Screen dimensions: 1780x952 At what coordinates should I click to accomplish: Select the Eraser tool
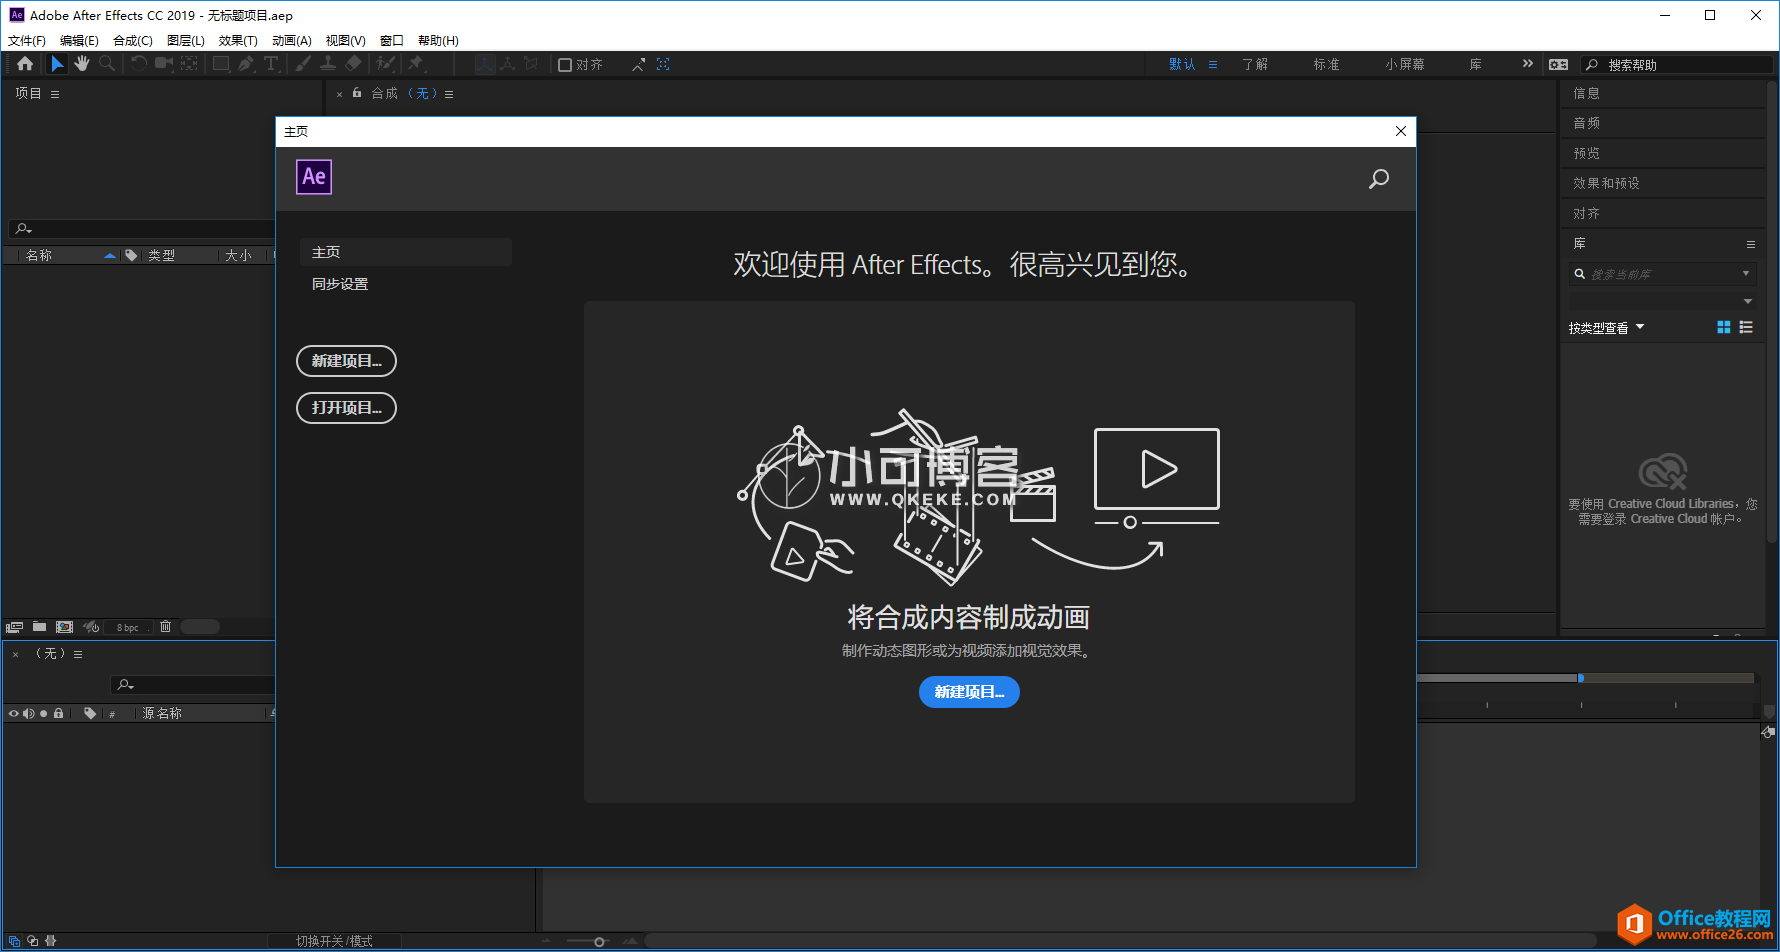point(353,64)
